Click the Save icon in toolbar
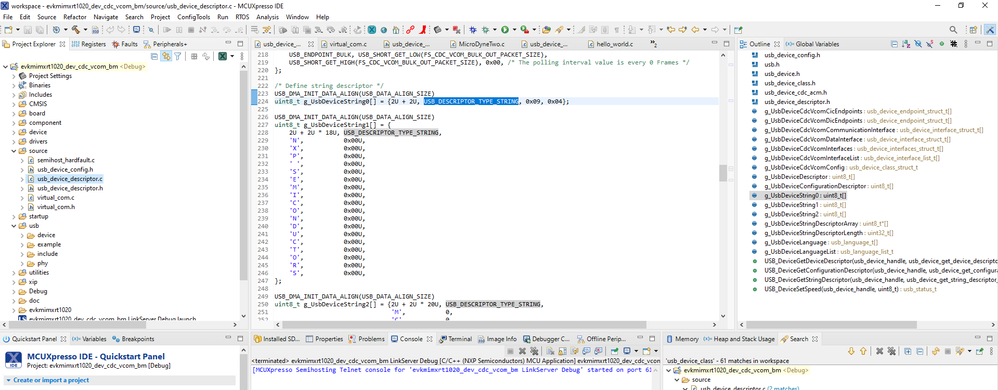Screen dimensions: 998x390 click(28, 29)
